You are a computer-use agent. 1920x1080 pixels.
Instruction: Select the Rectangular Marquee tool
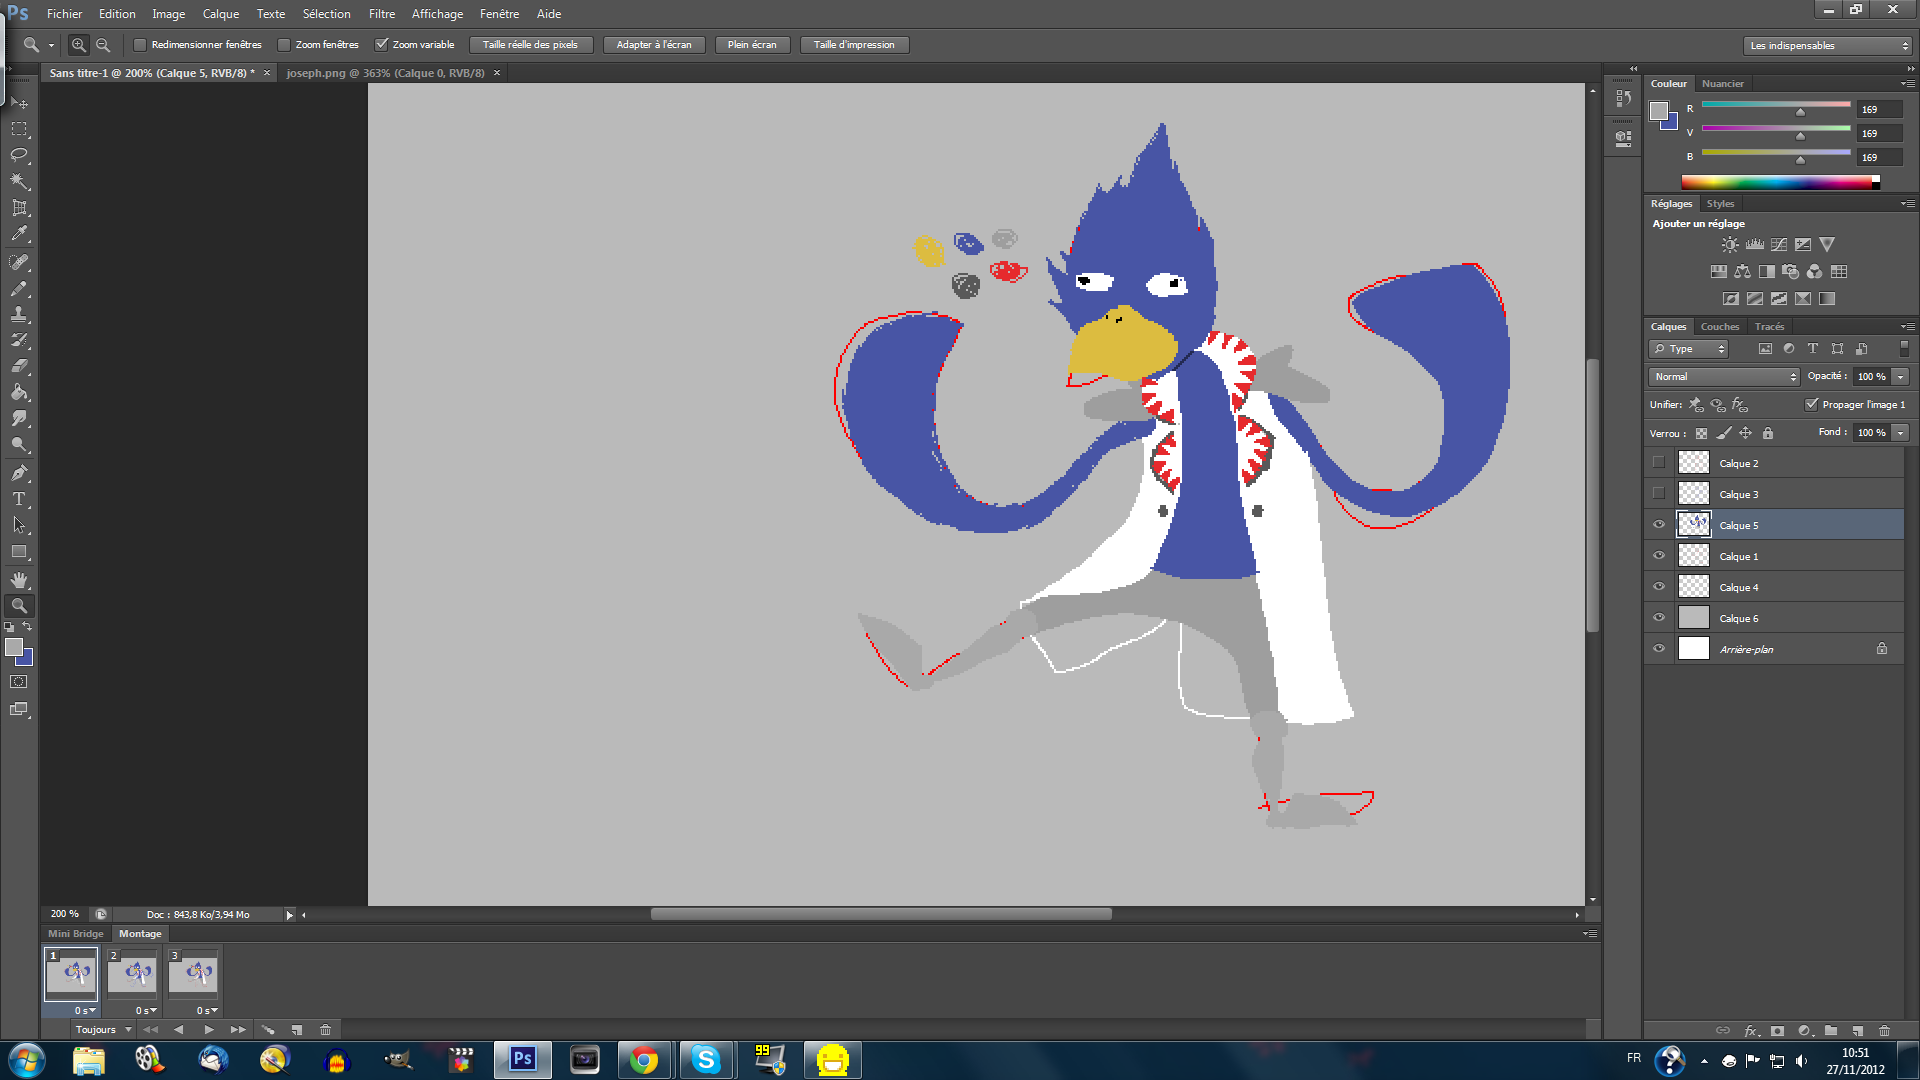19,129
